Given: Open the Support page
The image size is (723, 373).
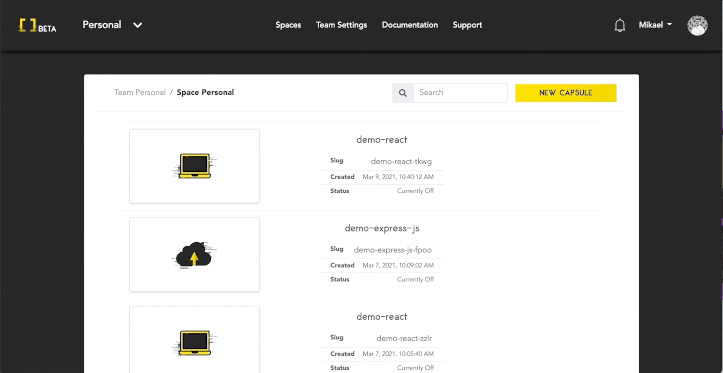Looking at the screenshot, I should (x=467, y=25).
